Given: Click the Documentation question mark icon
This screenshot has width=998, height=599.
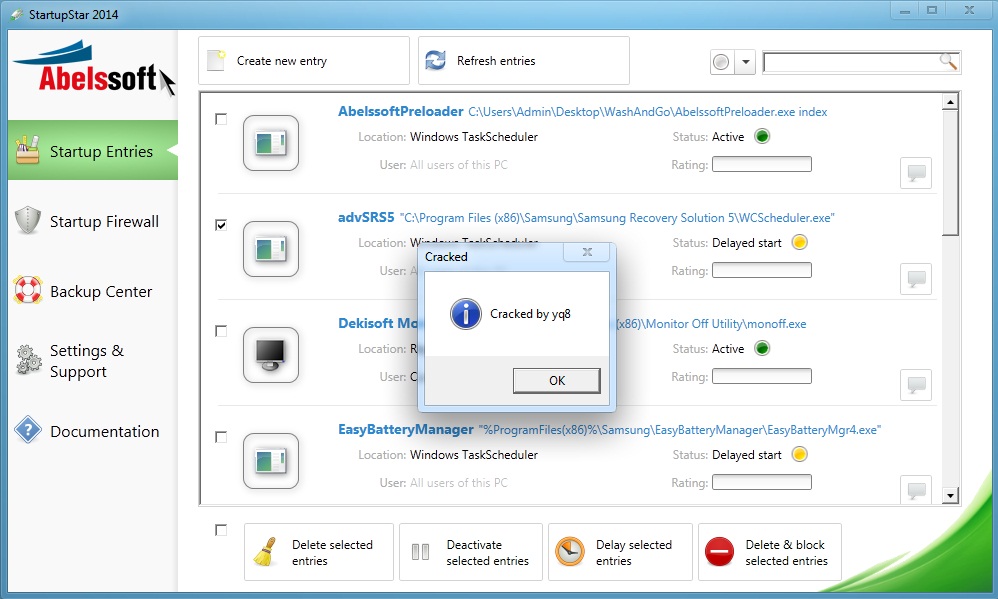Looking at the screenshot, I should tap(28, 430).
